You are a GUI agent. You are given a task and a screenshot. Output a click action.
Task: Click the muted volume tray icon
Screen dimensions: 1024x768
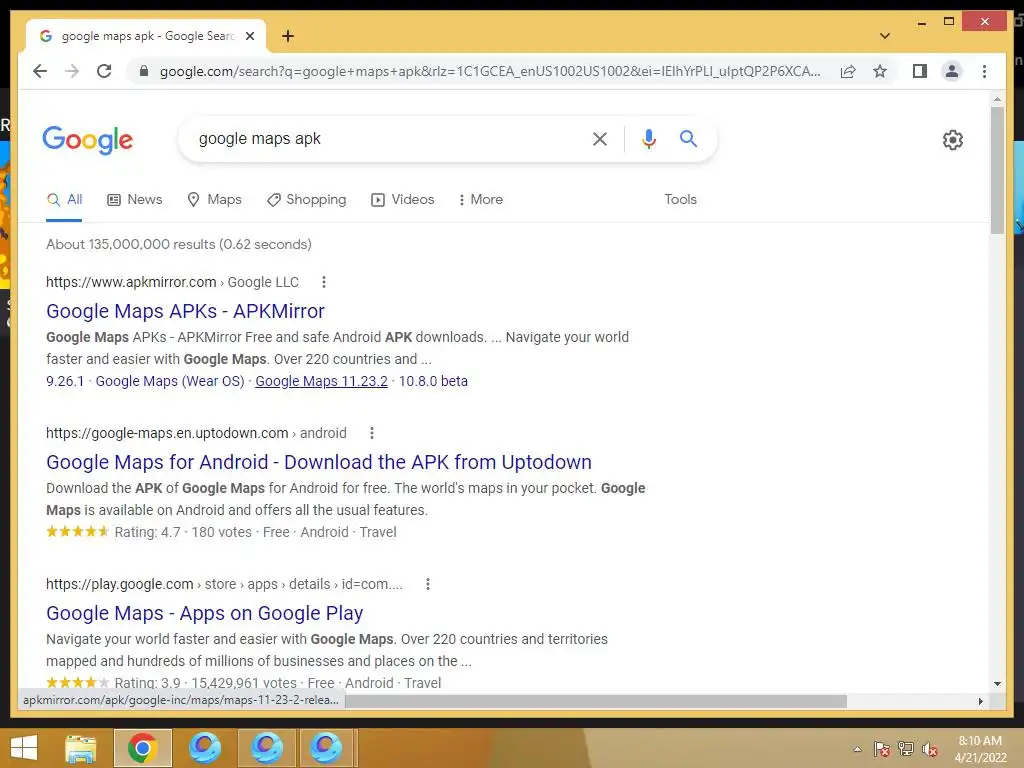(x=930, y=749)
